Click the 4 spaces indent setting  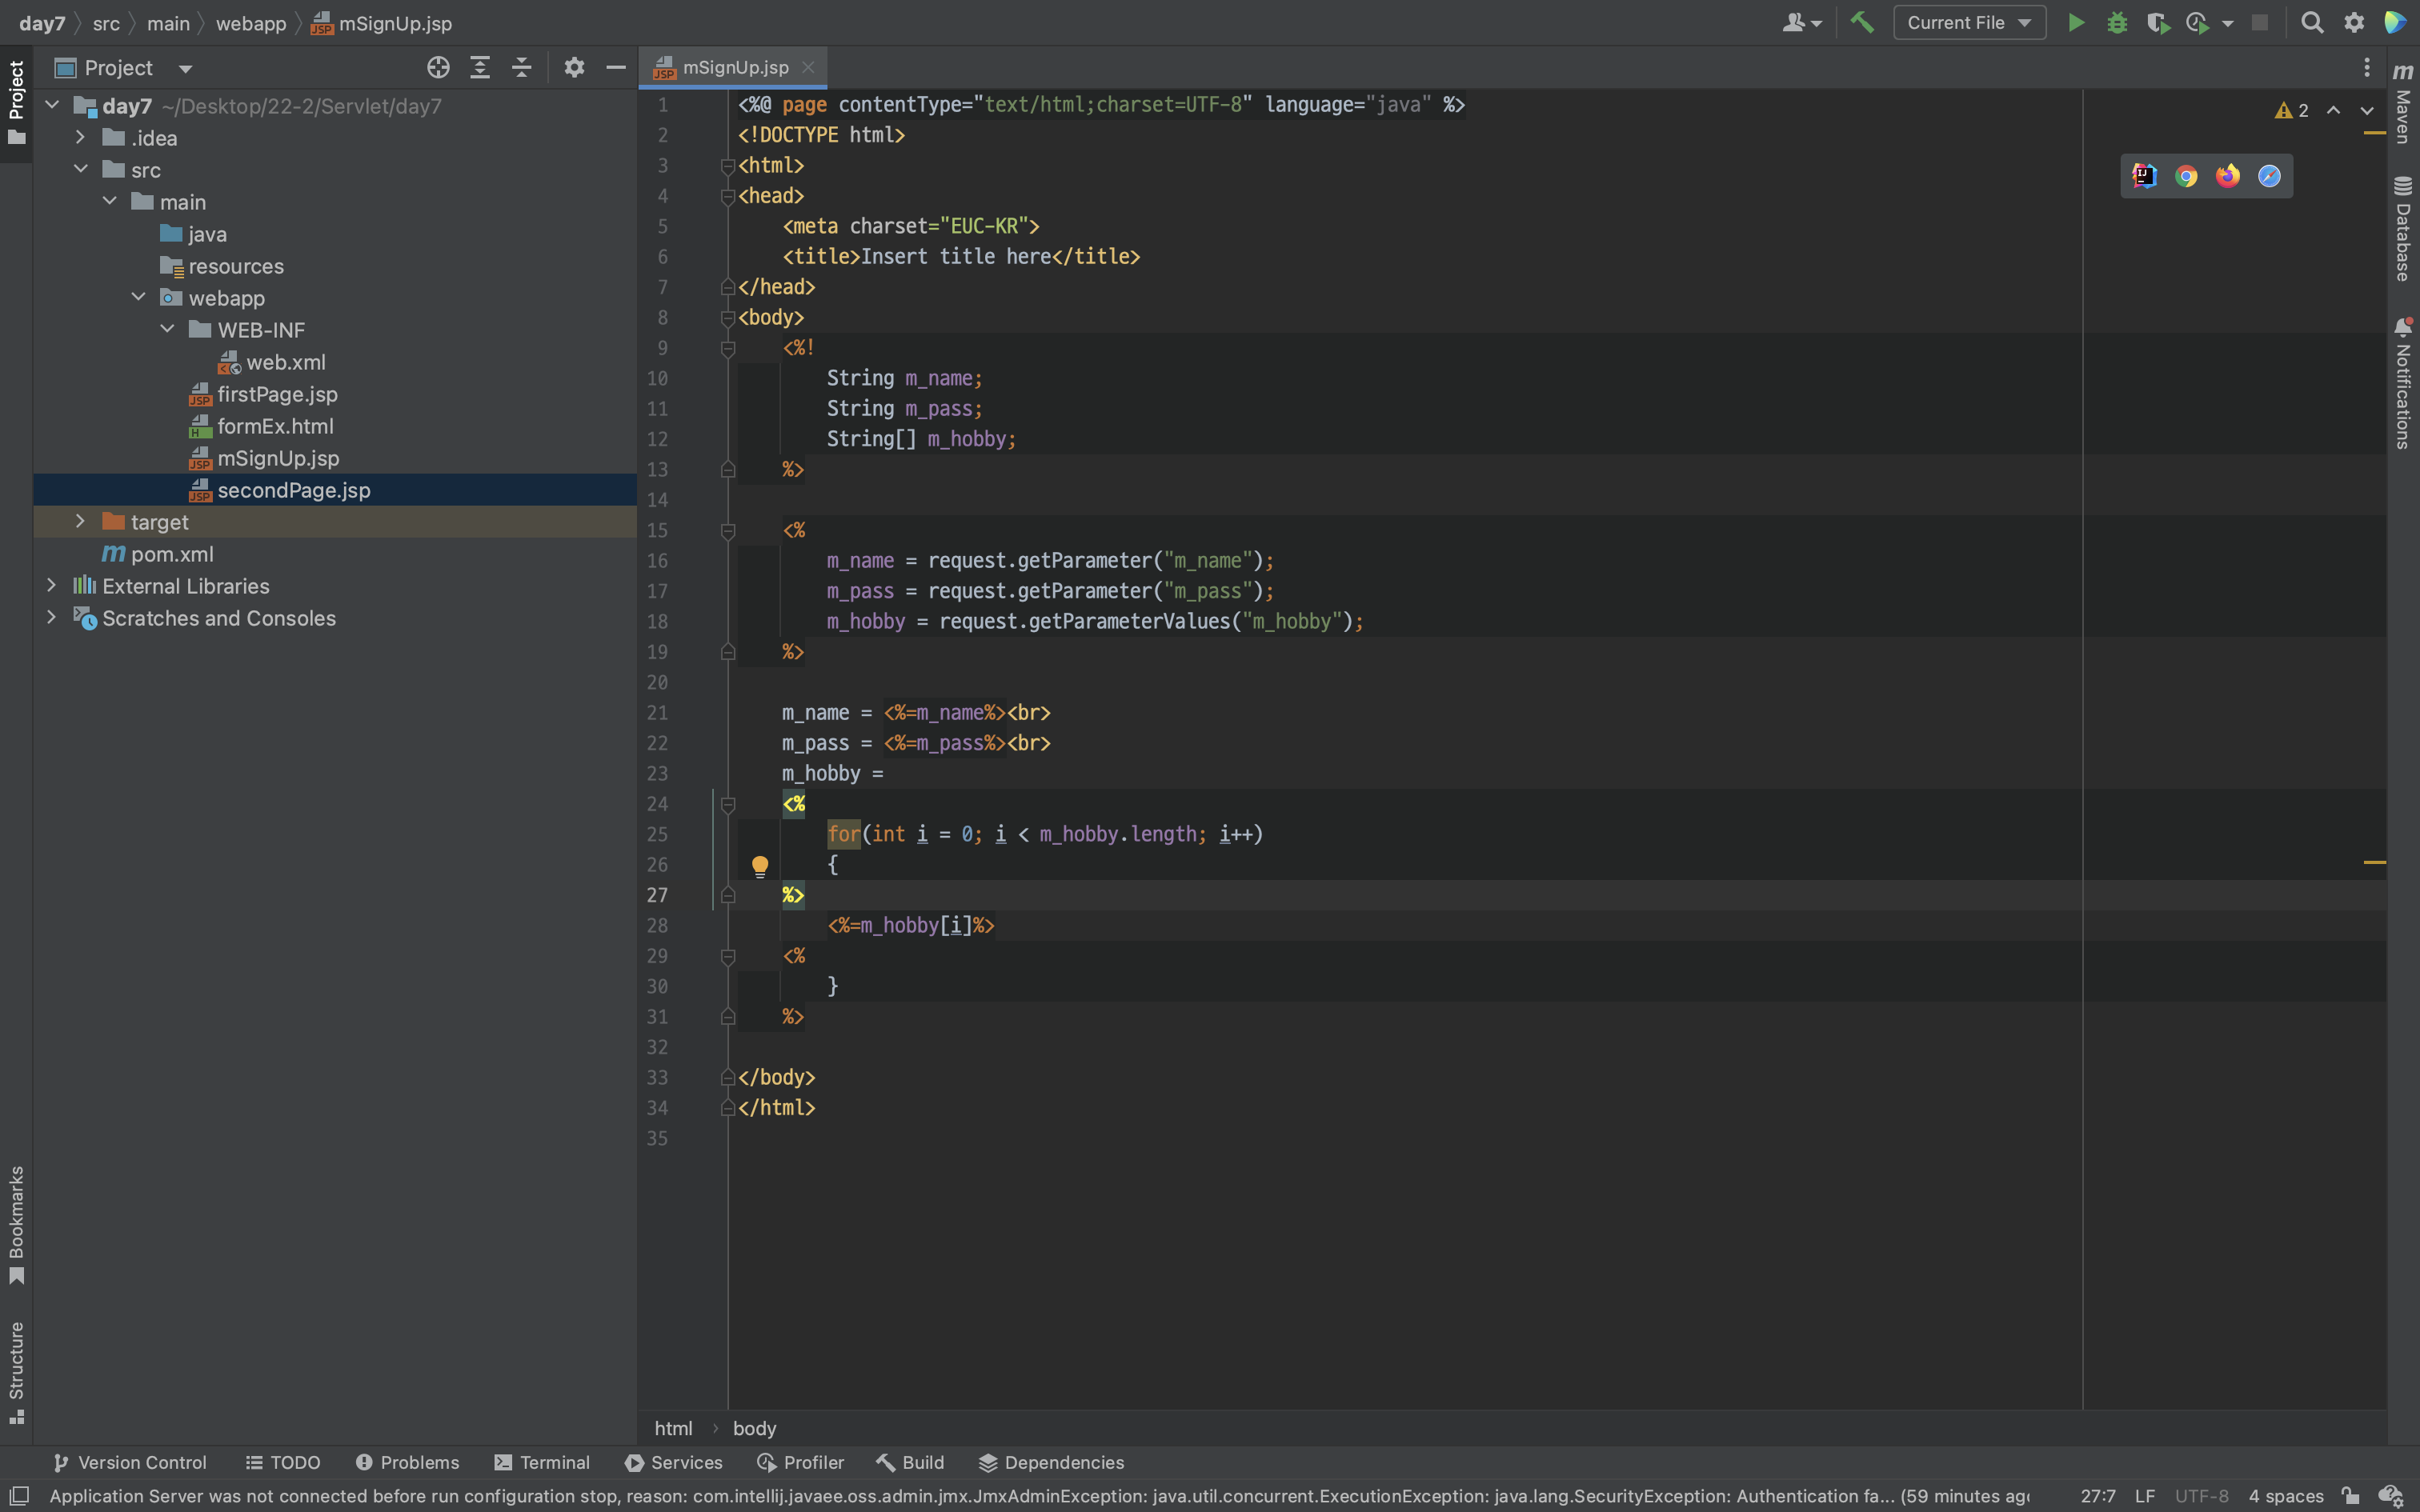2285,1496
